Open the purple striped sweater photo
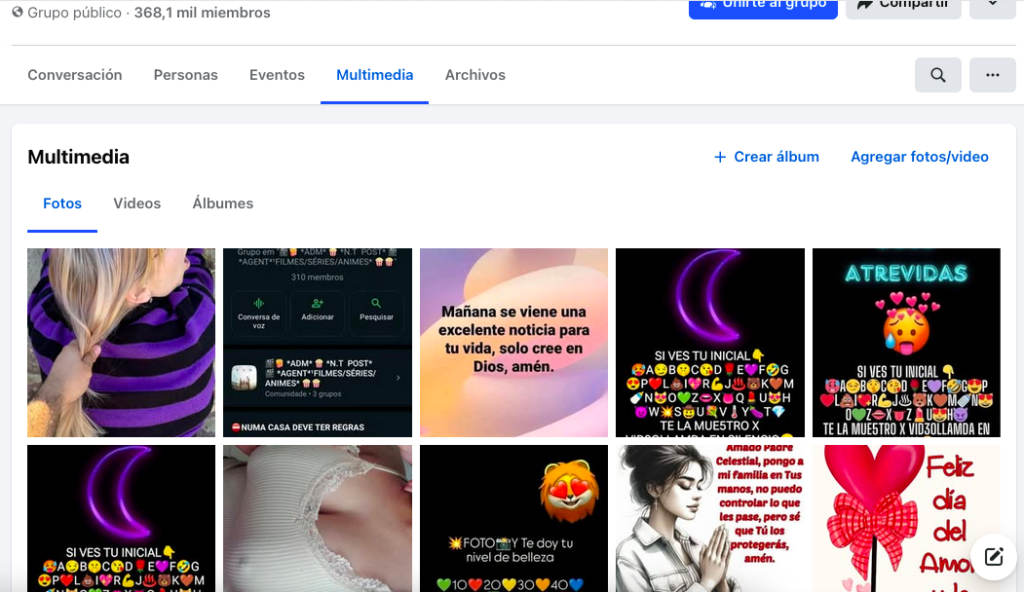The width and height of the screenshot is (1024, 592). [x=121, y=342]
